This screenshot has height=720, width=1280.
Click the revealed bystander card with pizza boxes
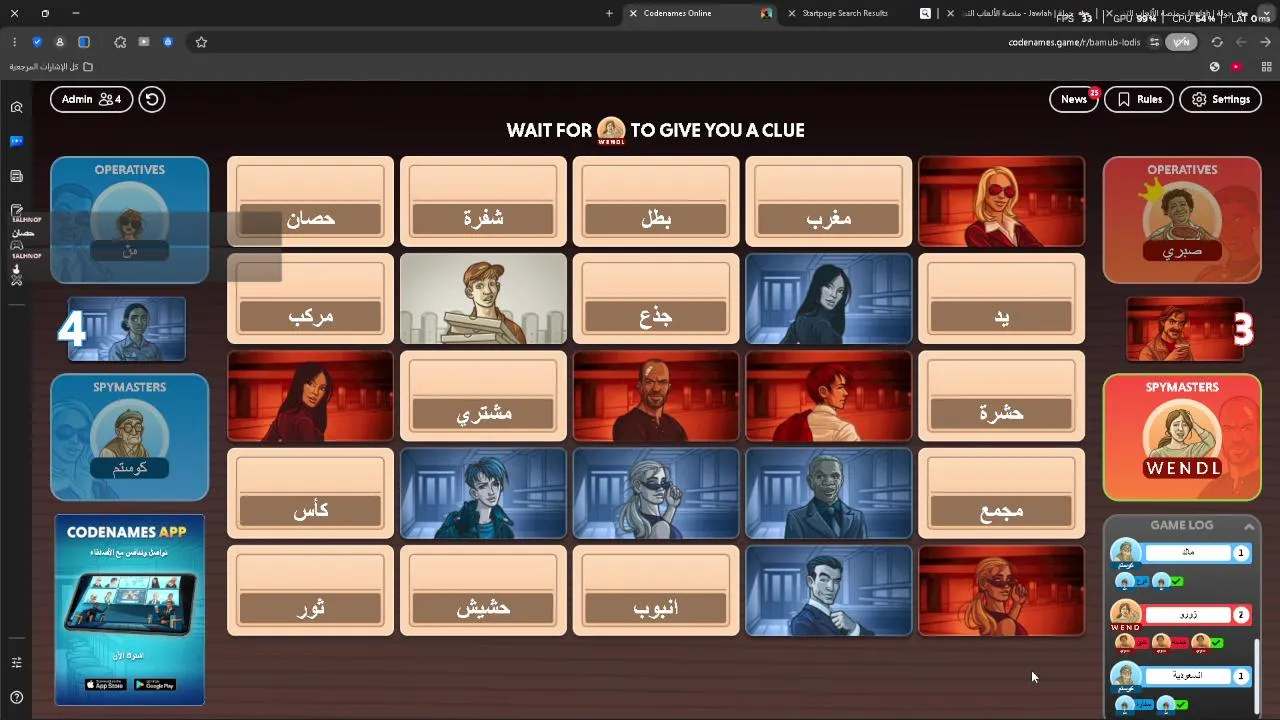483,298
